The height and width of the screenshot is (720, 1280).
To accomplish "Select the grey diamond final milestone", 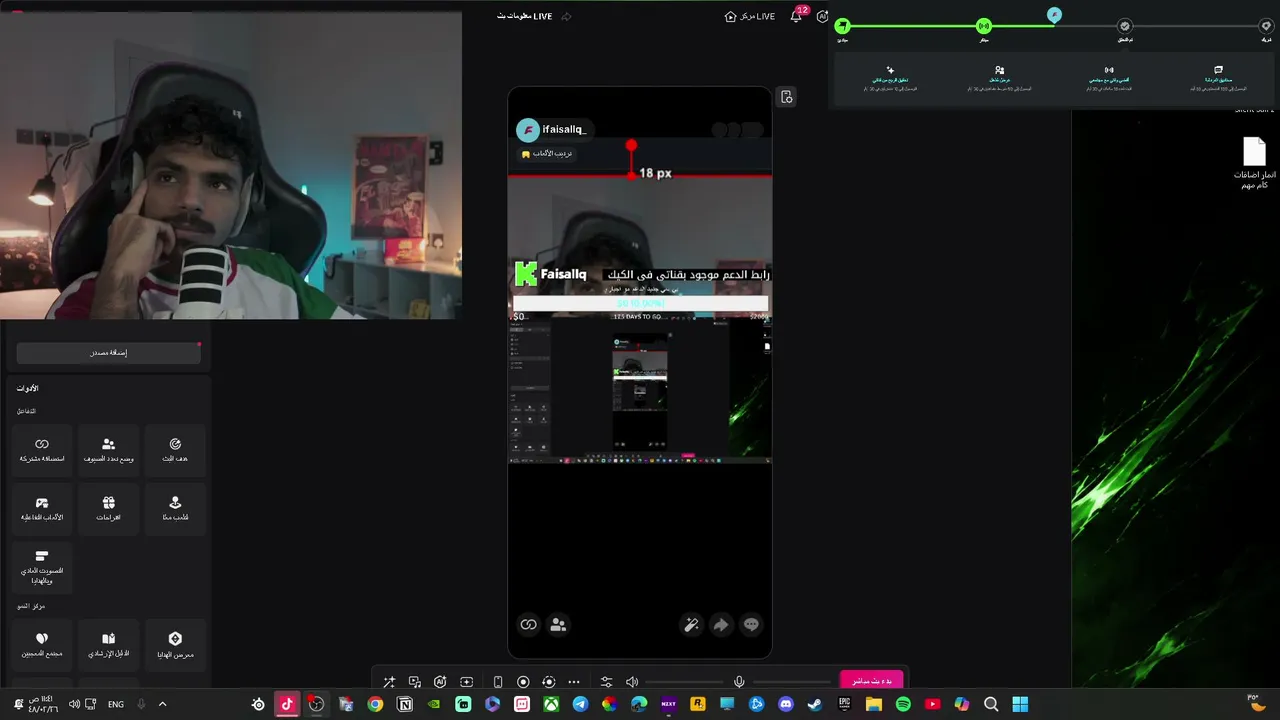I will (x=1266, y=26).
